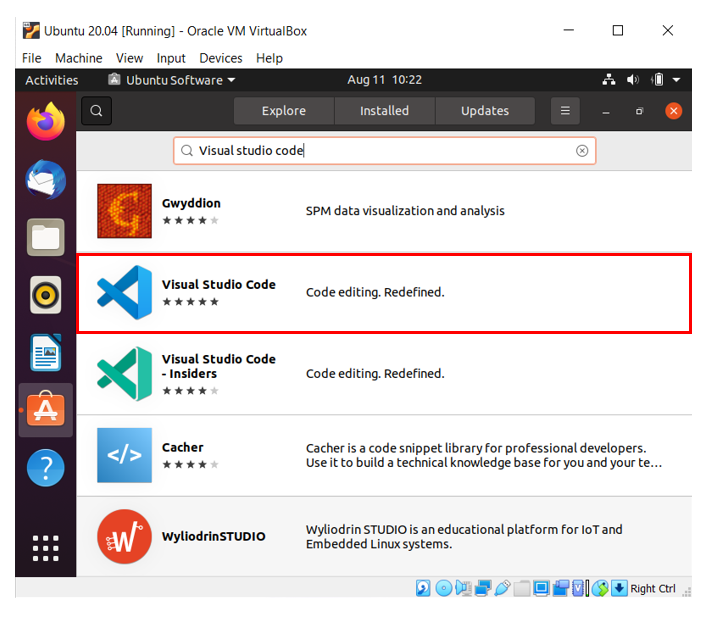The width and height of the screenshot is (718, 620).
Task: Launch Thunderbird mail from the dock
Action: click(45, 179)
